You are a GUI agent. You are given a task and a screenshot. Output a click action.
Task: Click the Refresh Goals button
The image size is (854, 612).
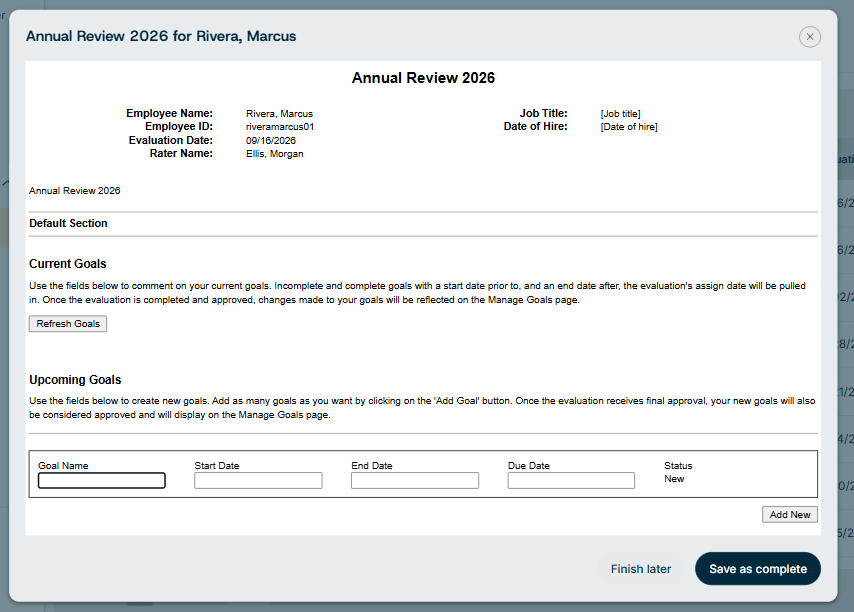pos(68,323)
